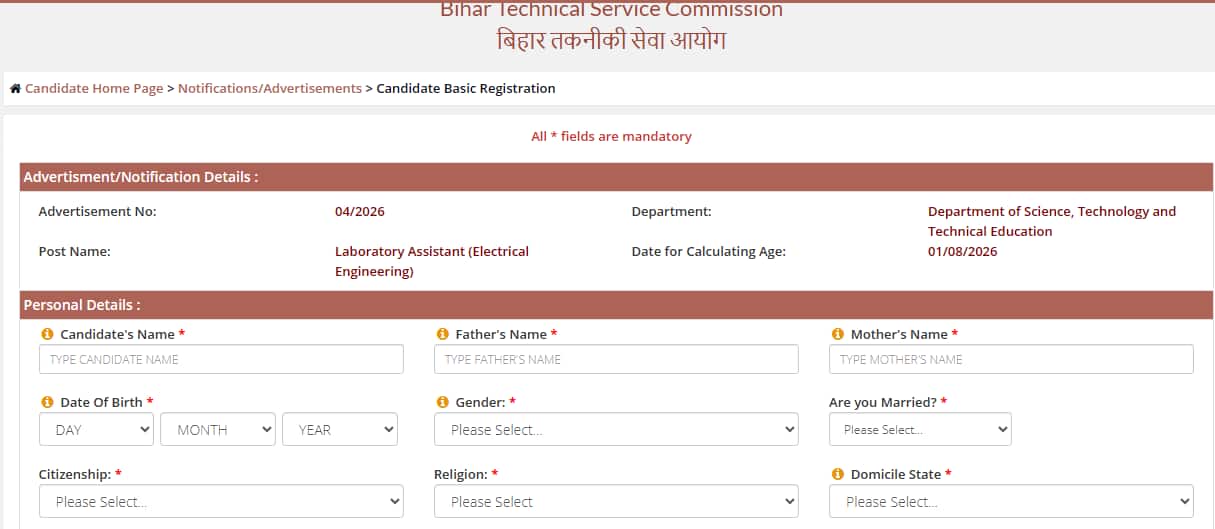This screenshot has height=529, width=1215.
Task: Open the Religion dropdown
Action: [x=616, y=502]
